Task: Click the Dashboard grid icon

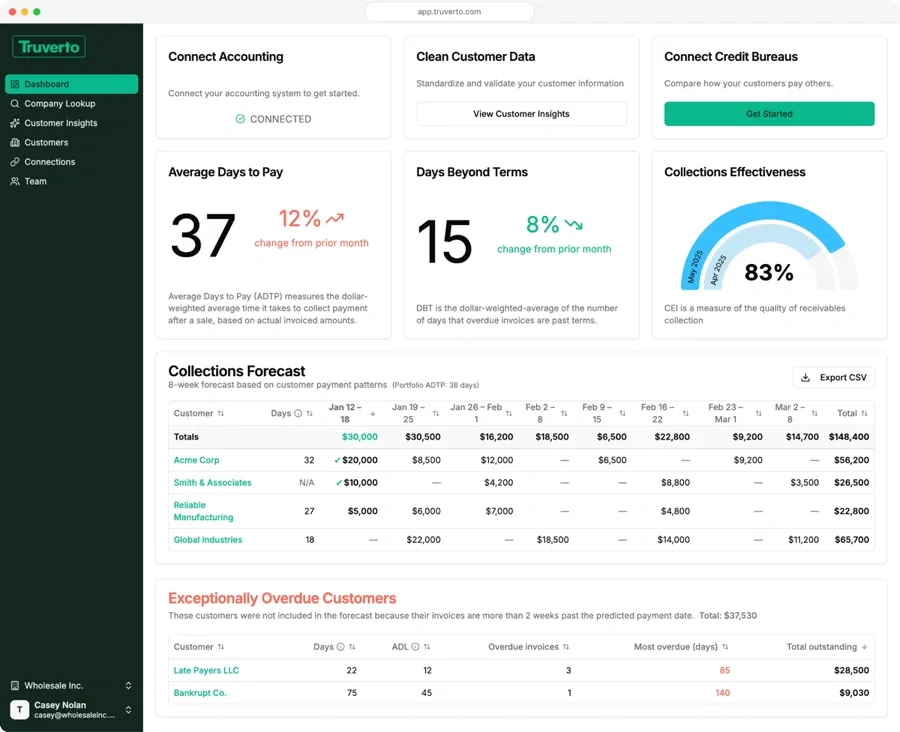Action: click(x=15, y=84)
